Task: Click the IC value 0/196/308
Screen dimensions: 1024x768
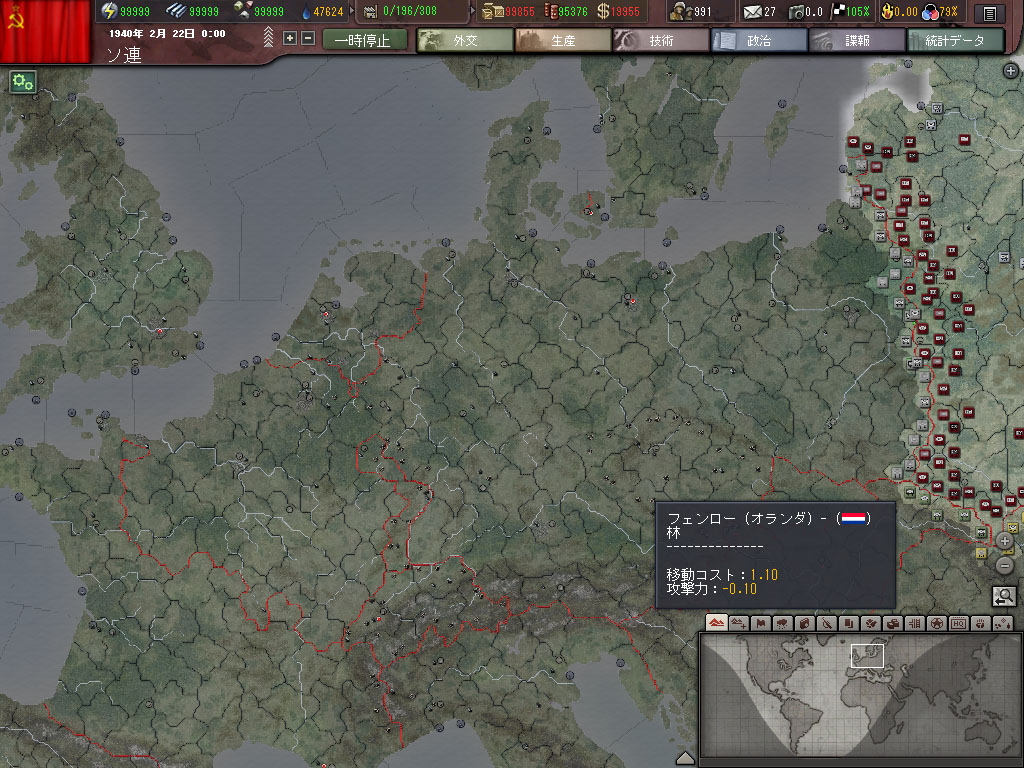Action: click(409, 11)
